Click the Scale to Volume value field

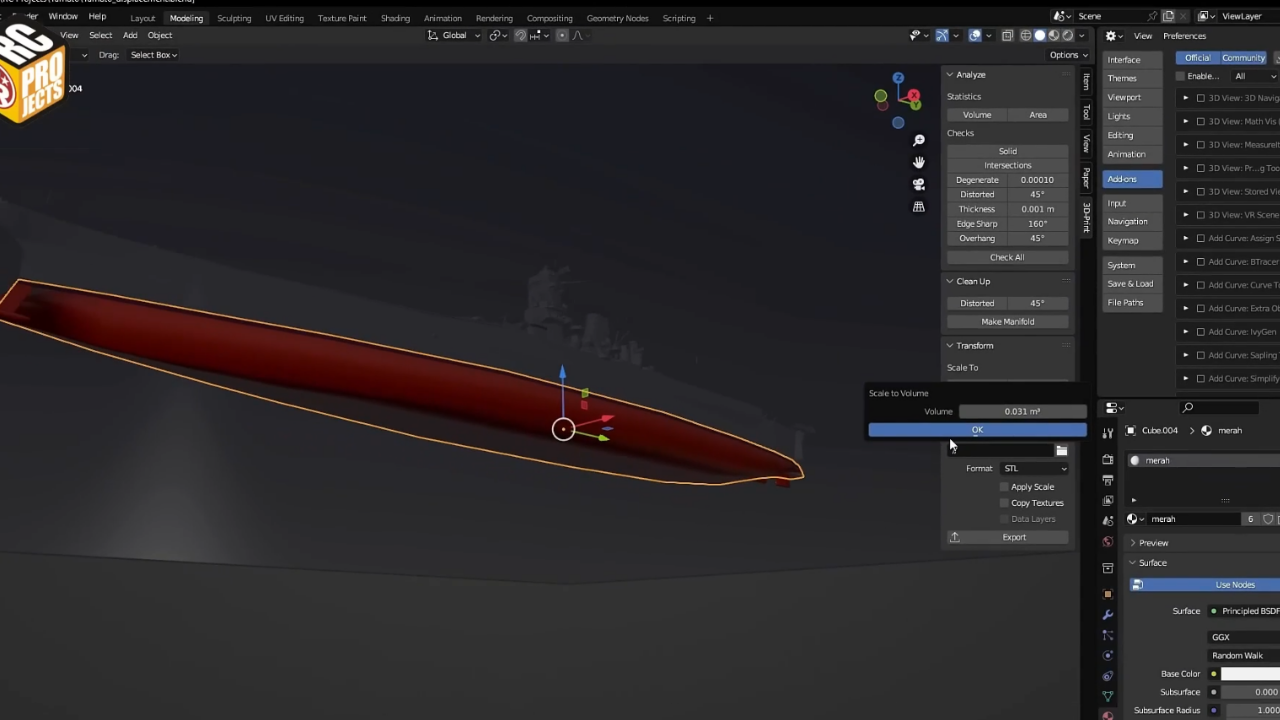[x=1022, y=411]
